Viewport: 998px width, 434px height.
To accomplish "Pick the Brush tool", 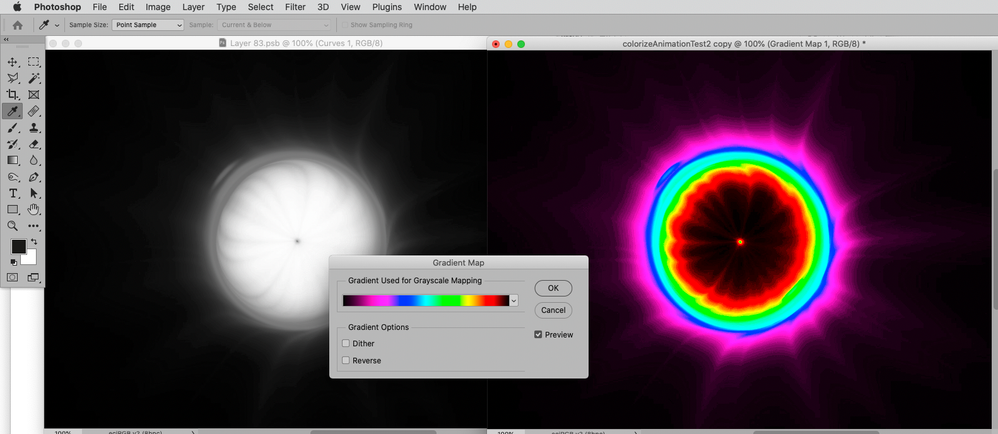I will point(13,128).
